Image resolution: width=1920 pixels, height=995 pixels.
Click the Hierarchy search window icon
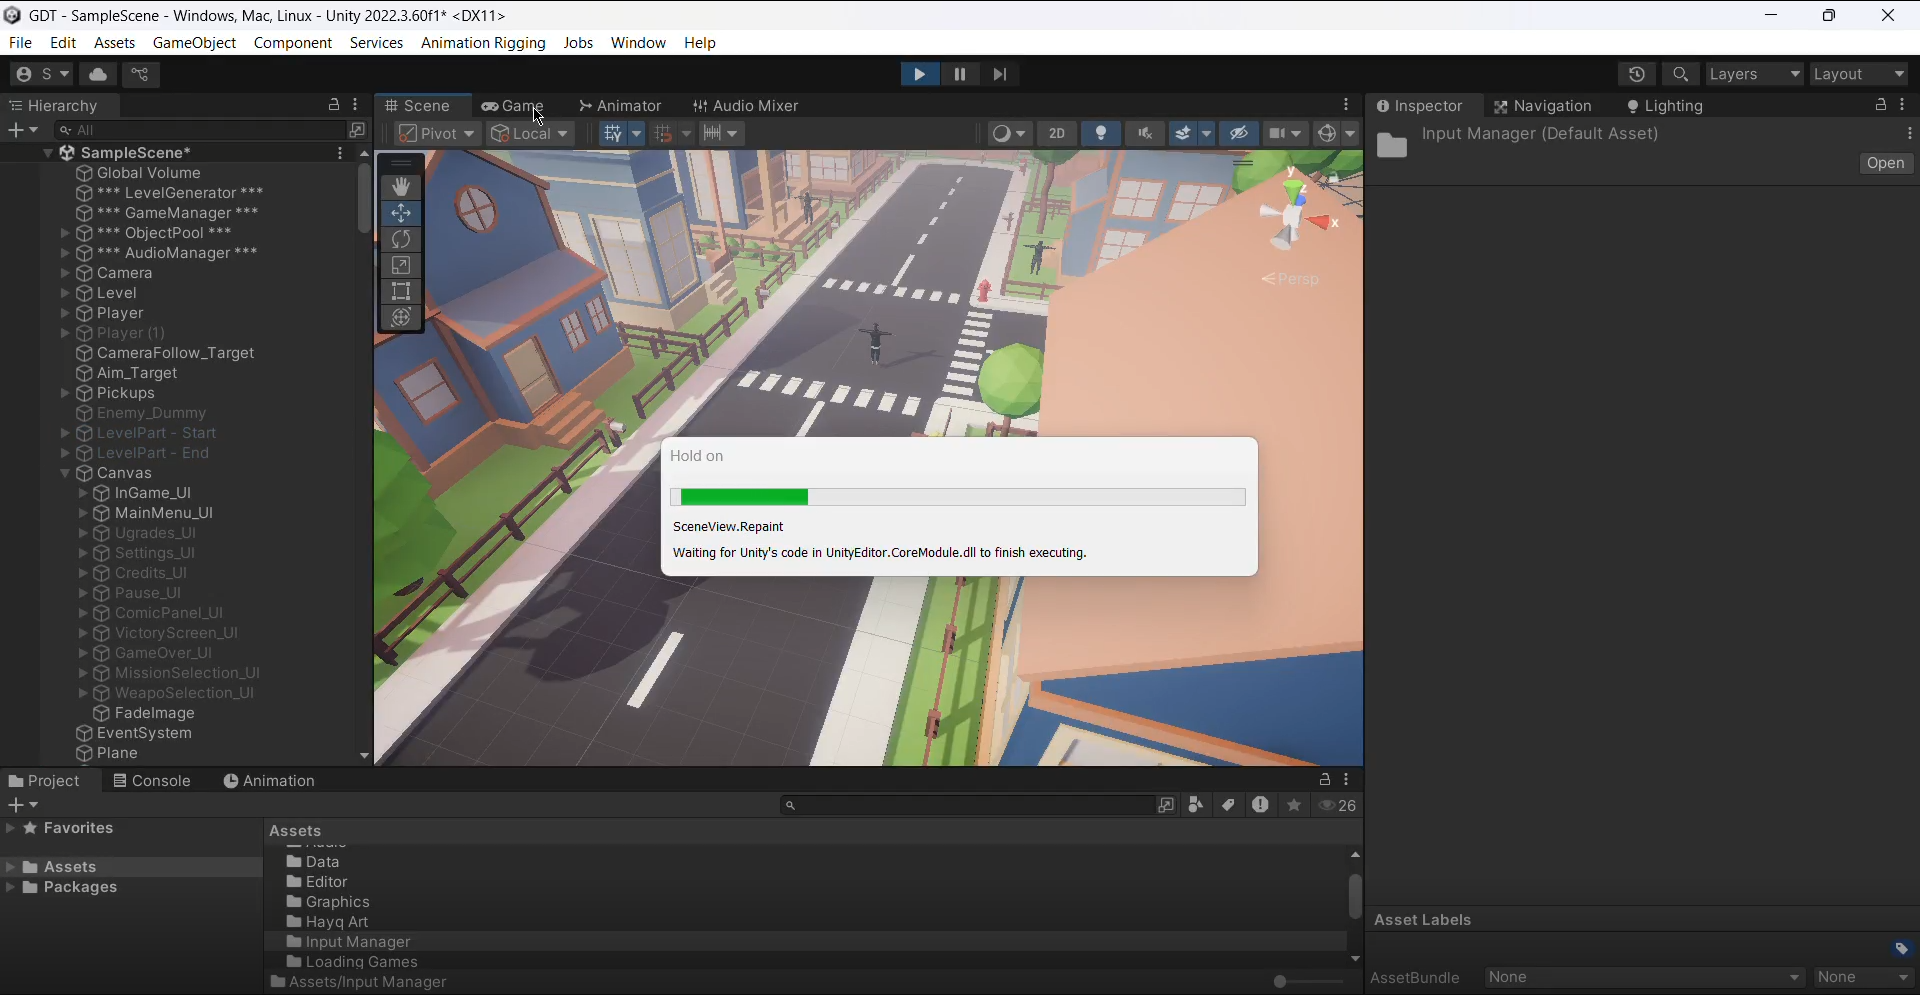357,130
